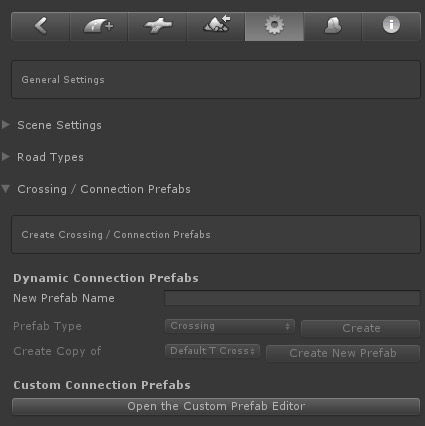The height and width of the screenshot is (426, 425).
Task: Open the gear settings tab
Action: pos(274,26)
